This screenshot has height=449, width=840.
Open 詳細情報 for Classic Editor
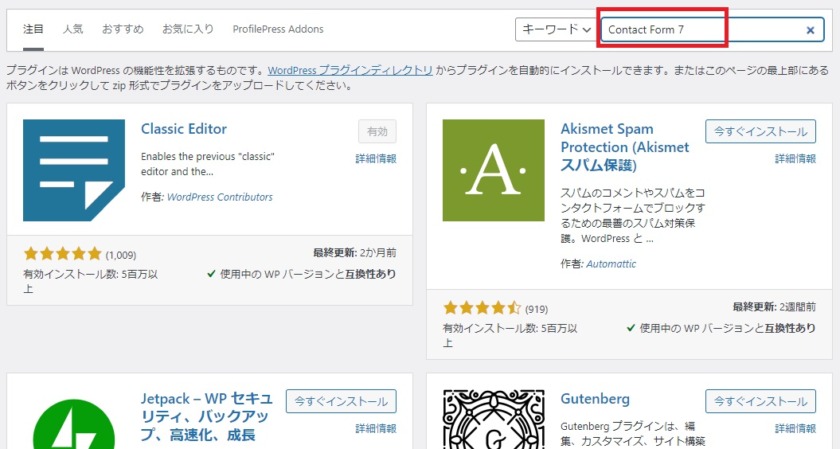point(376,159)
